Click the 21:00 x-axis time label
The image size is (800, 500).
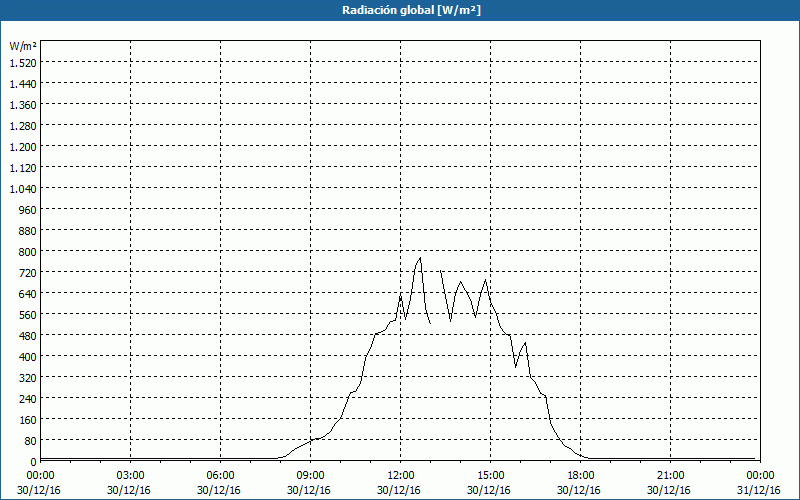point(670,476)
